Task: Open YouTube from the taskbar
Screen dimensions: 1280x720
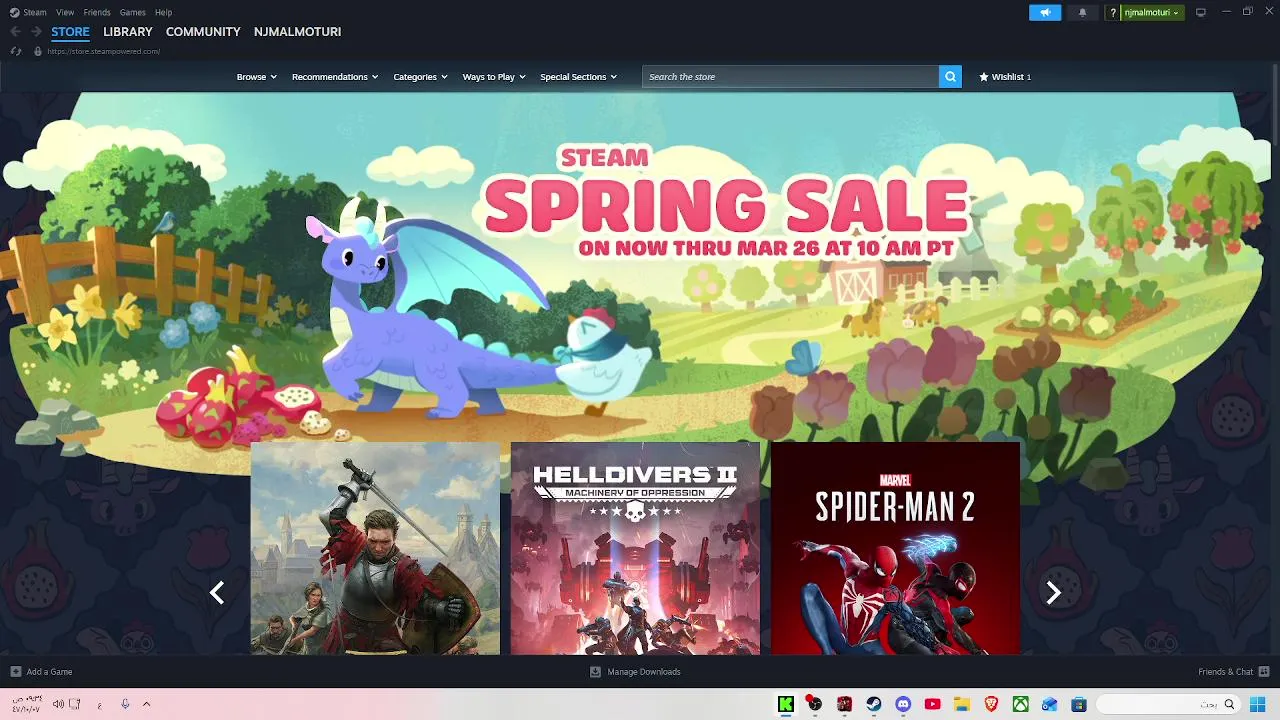Action: [x=932, y=704]
